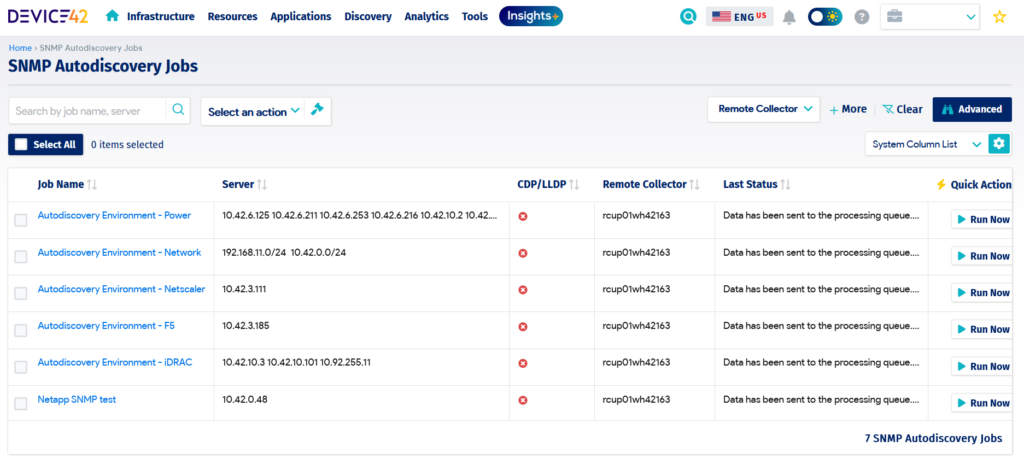Open Autodiscovery Environment - iDRAC job link
This screenshot has width=1024, height=459.
[115, 362]
